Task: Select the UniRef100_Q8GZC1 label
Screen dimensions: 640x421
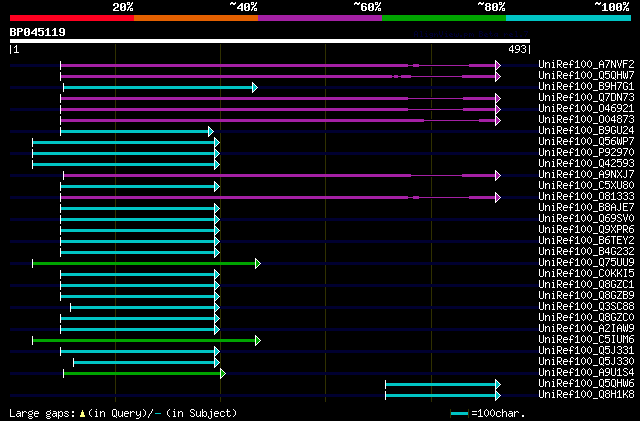Action: (586, 285)
